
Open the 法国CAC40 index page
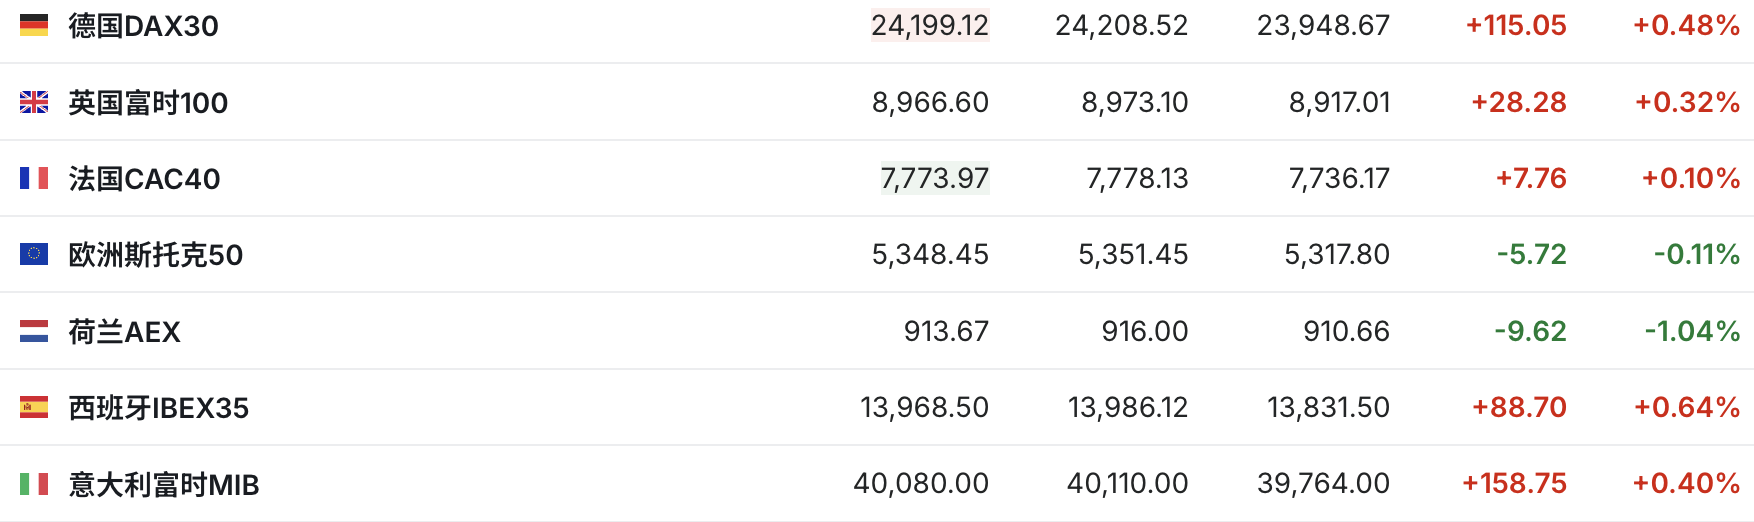tap(144, 179)
